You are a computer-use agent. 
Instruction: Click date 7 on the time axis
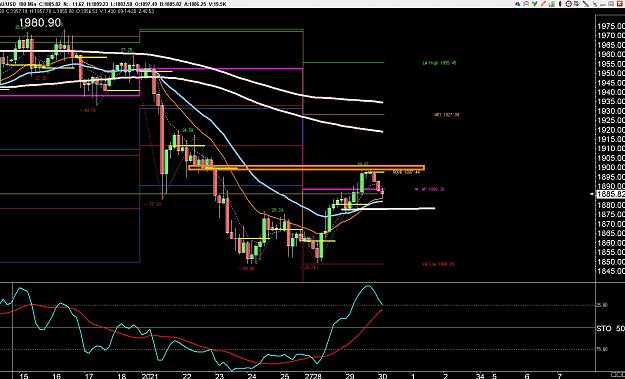(x=560, y=375)
